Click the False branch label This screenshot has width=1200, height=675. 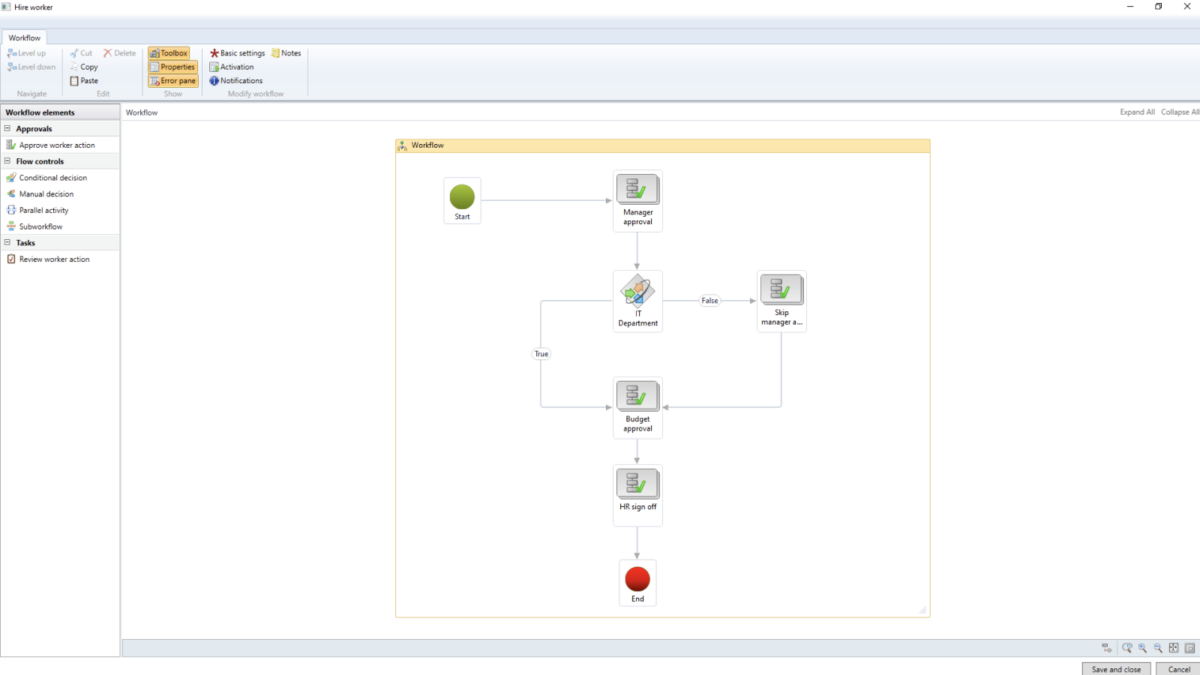[x=709, y=301]
